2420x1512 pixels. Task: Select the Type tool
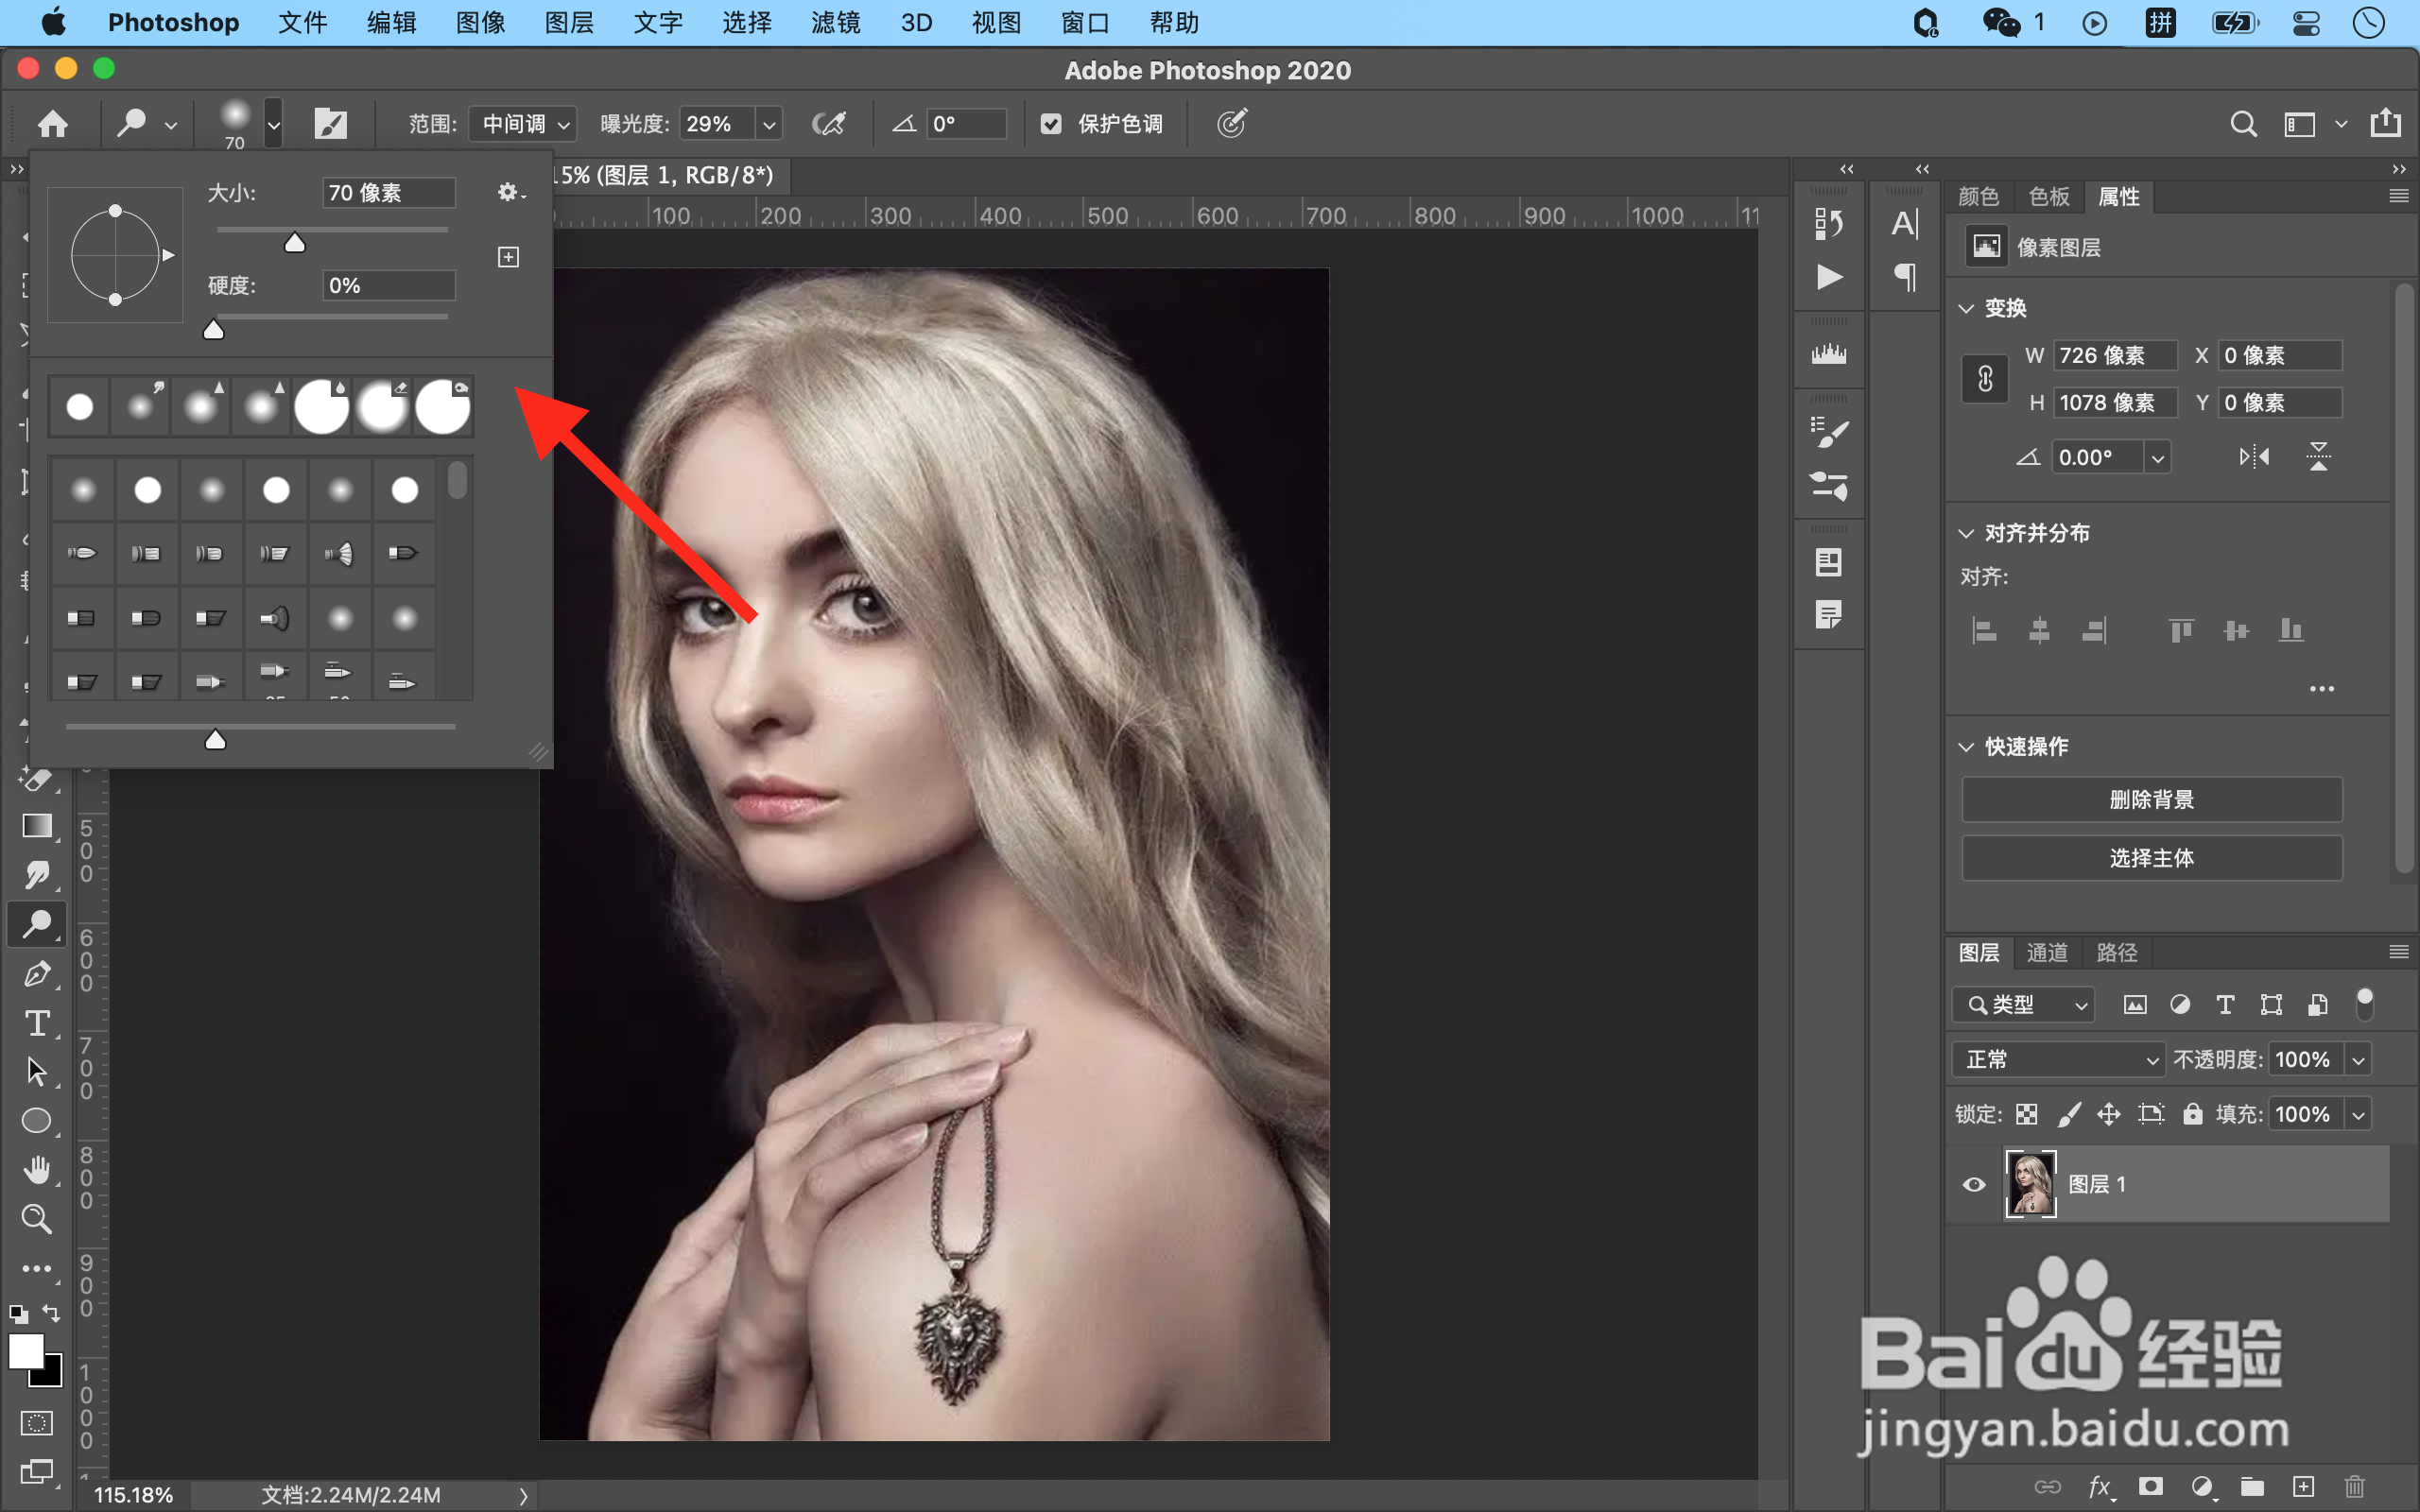point(37,1022)
